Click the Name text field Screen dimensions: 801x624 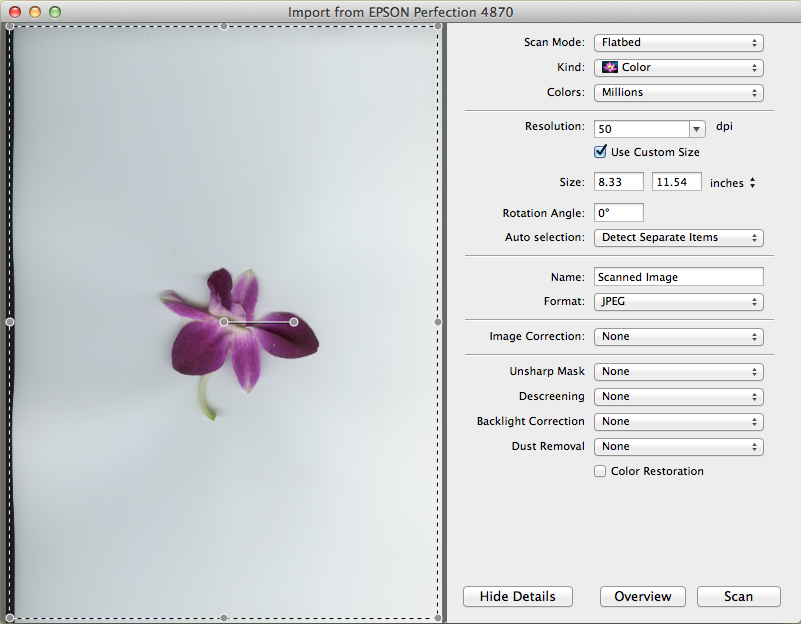point(678,277)
